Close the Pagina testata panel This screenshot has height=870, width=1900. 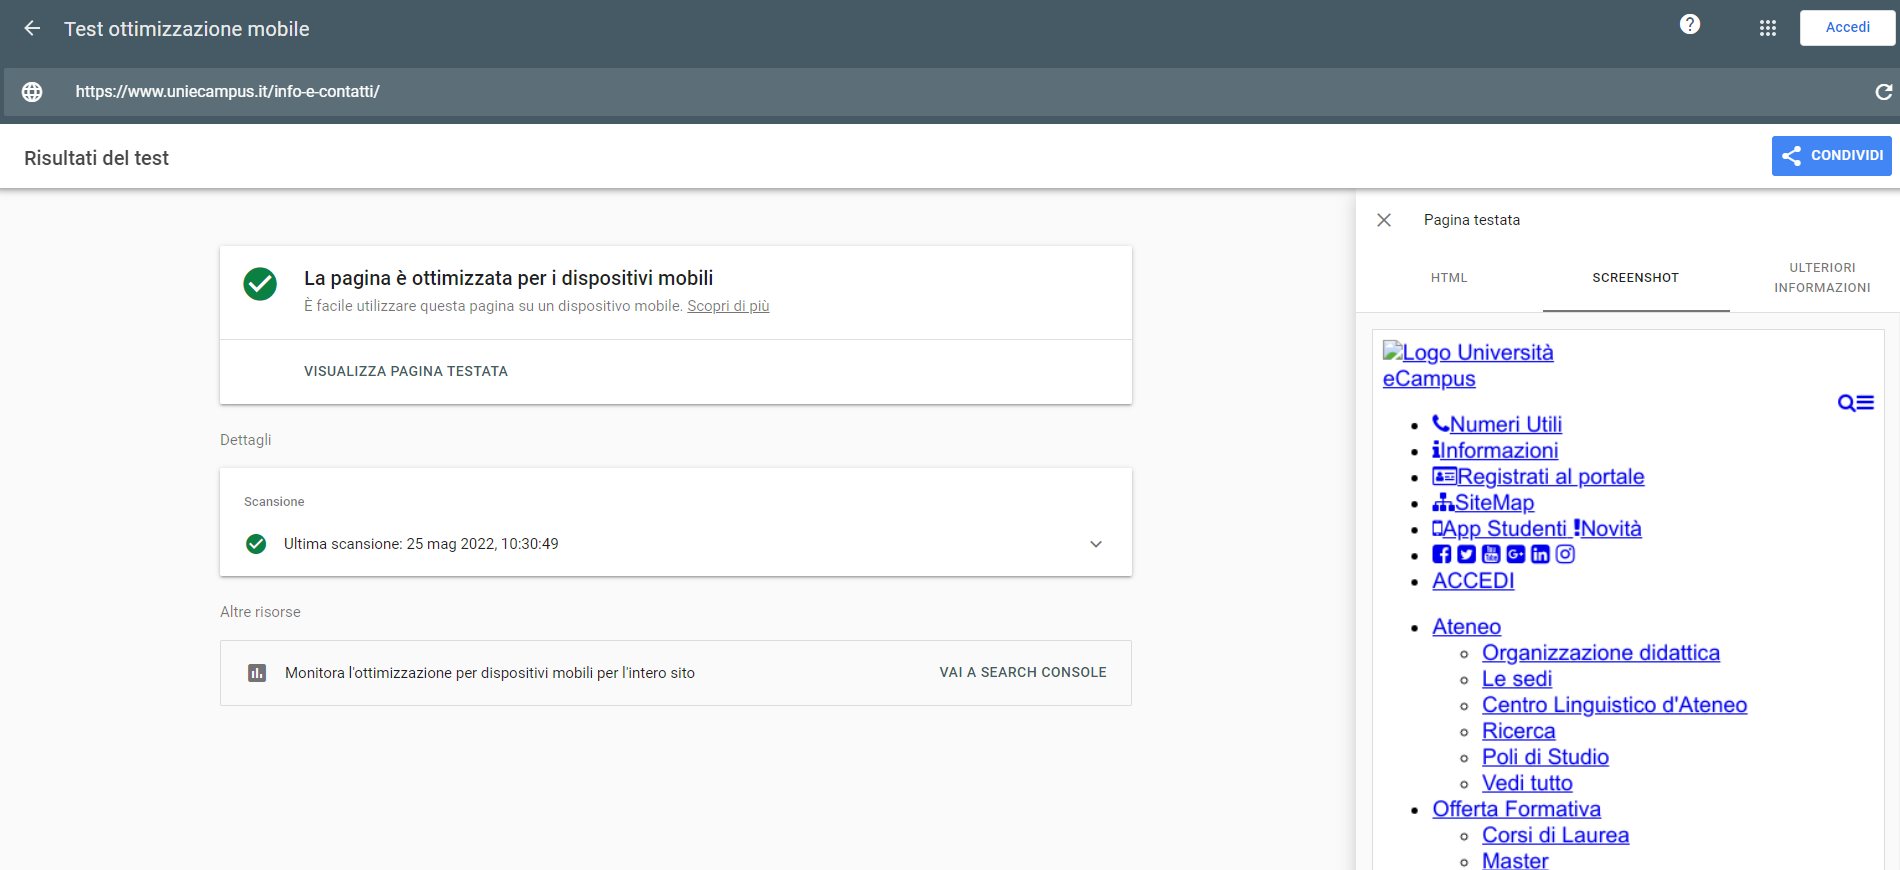tap(1384, 220)
